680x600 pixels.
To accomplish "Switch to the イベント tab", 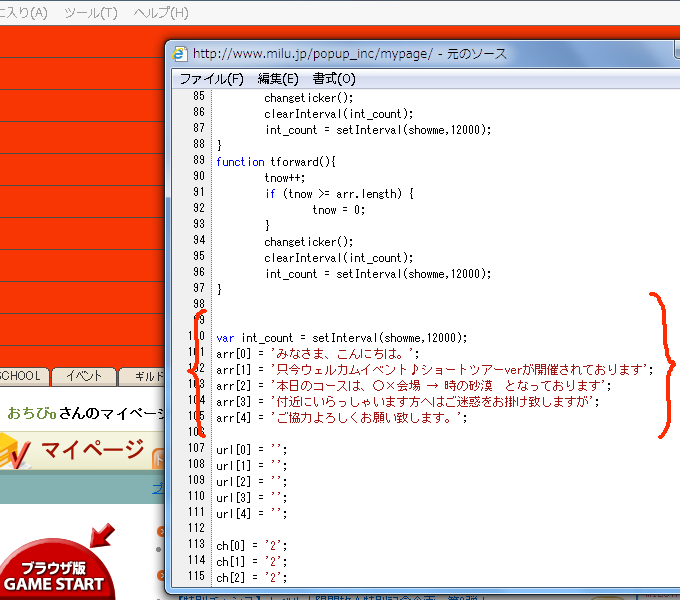I will coord(83,376).
